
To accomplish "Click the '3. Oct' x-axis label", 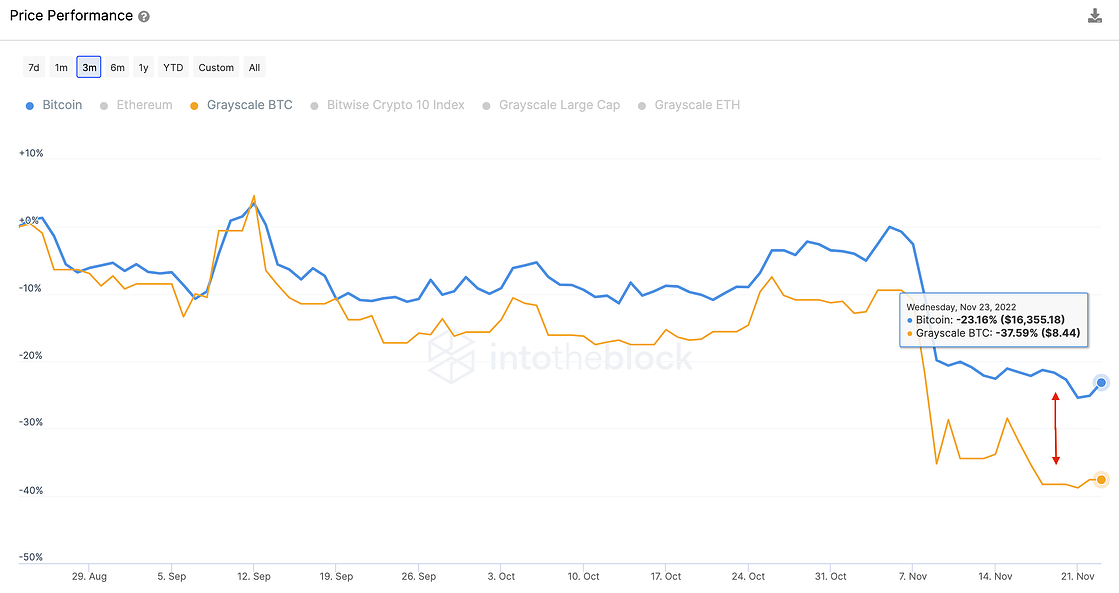I will [x=501, y=576].
